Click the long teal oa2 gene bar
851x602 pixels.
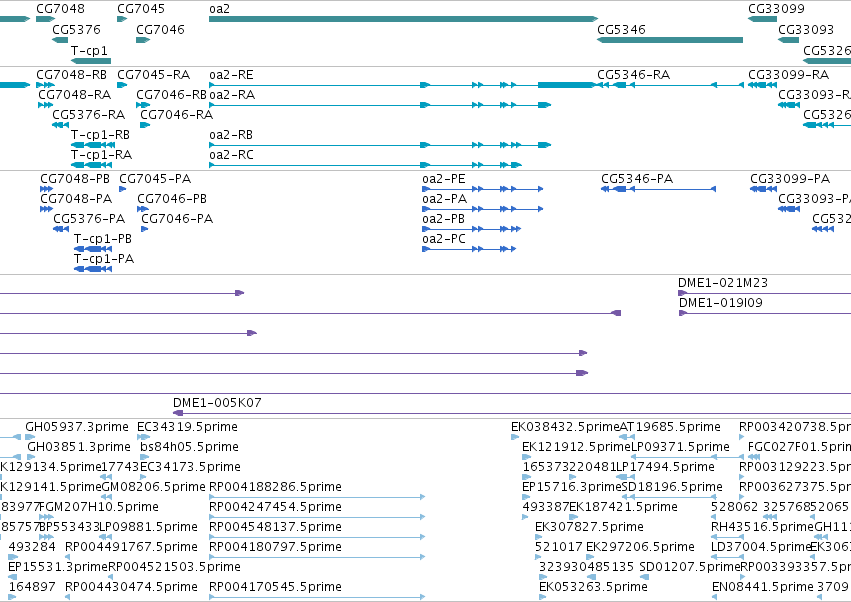[403, 19]
